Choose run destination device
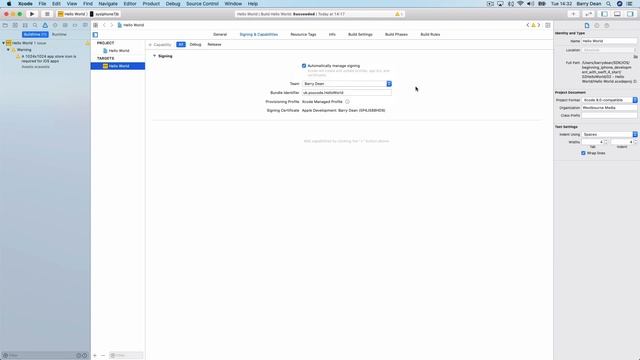The image size is (640, 360). [x=105, y=14]
